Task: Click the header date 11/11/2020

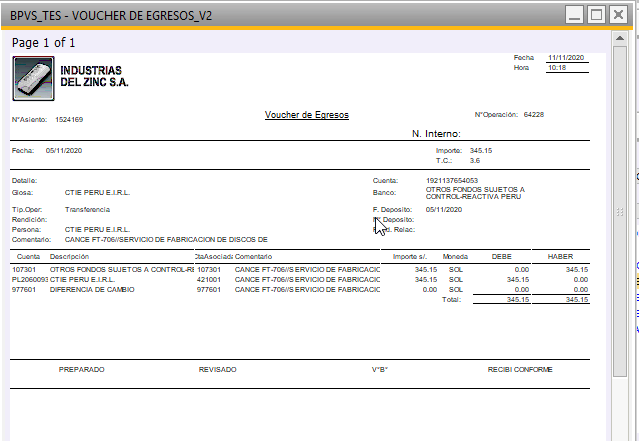Action: tap(566, 57)
